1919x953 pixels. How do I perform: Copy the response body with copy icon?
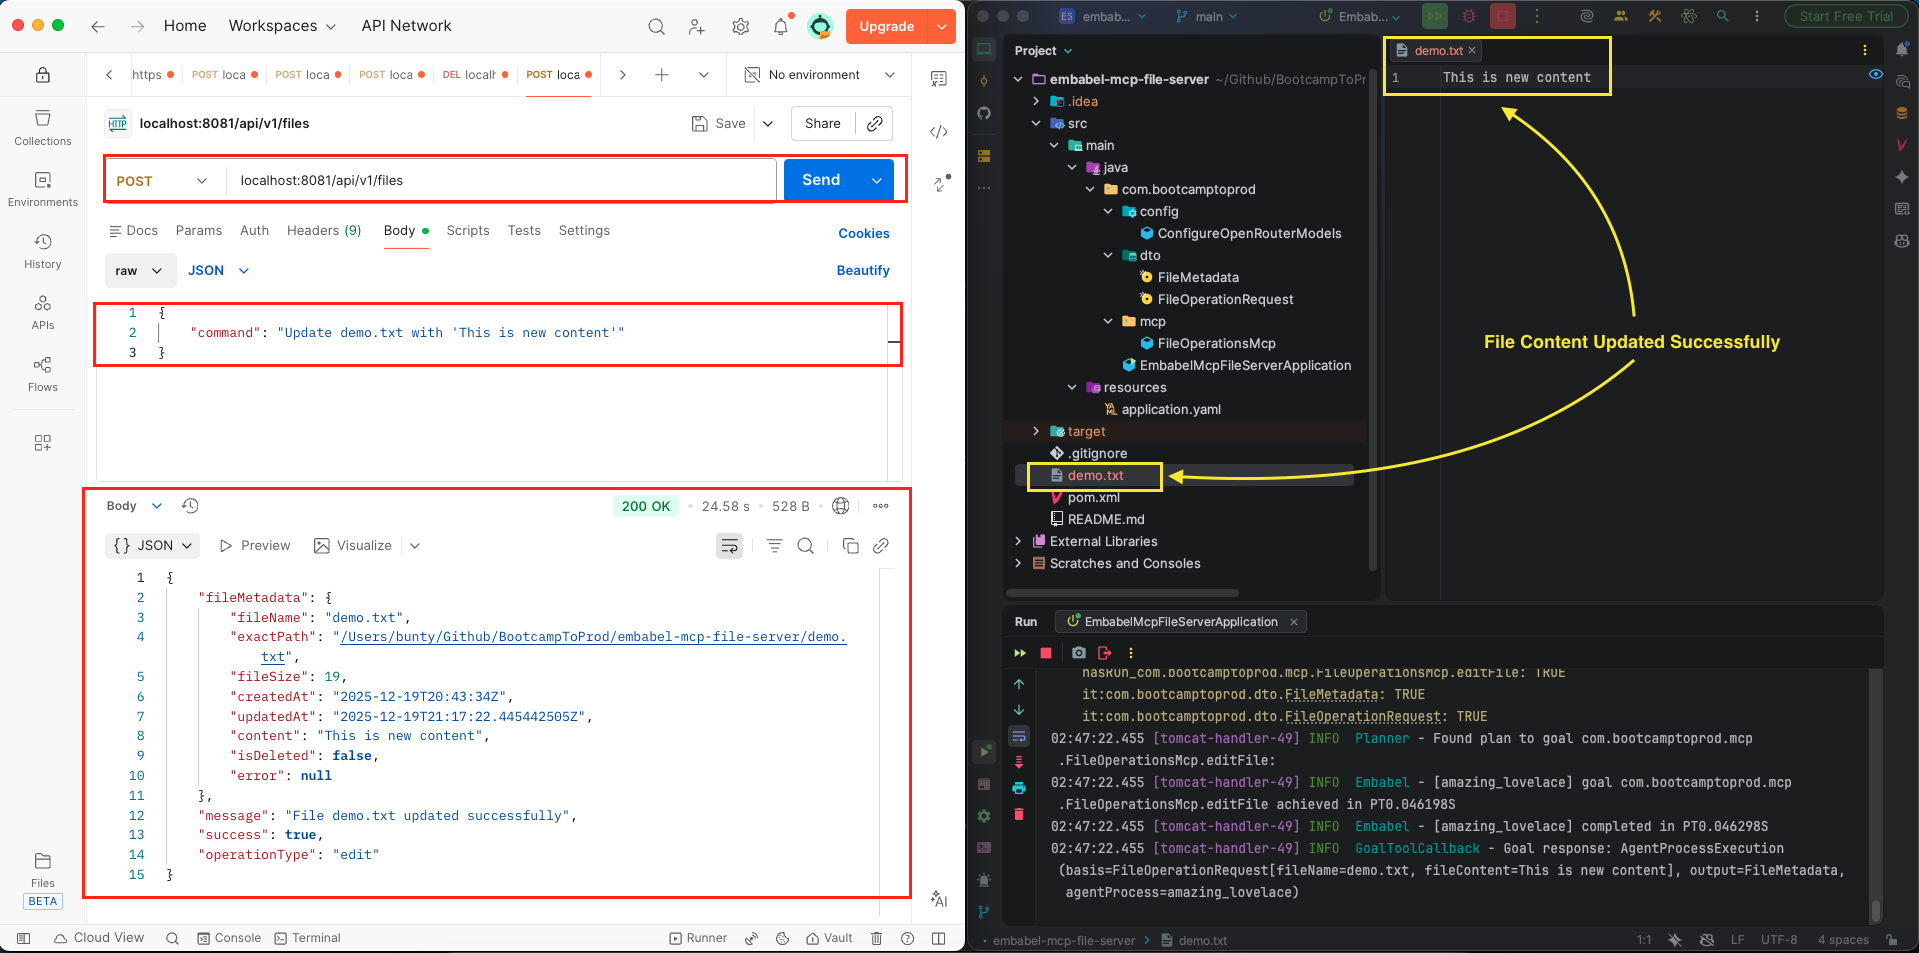pos(850,546)
